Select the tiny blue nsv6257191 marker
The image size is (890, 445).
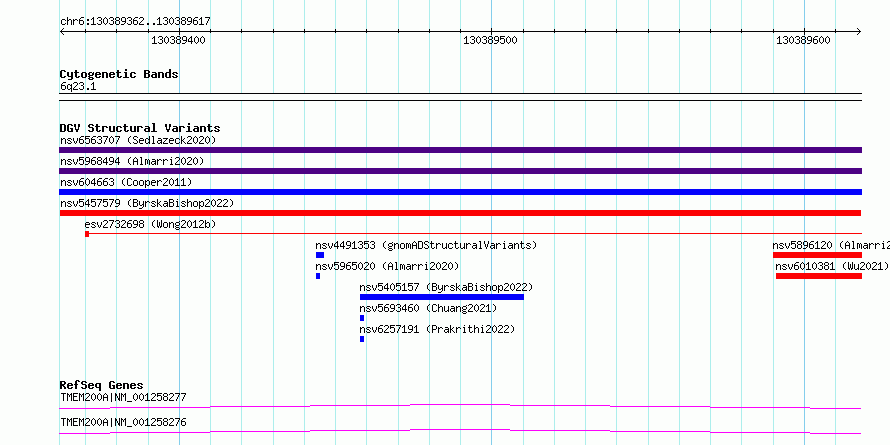click(362, 339)
